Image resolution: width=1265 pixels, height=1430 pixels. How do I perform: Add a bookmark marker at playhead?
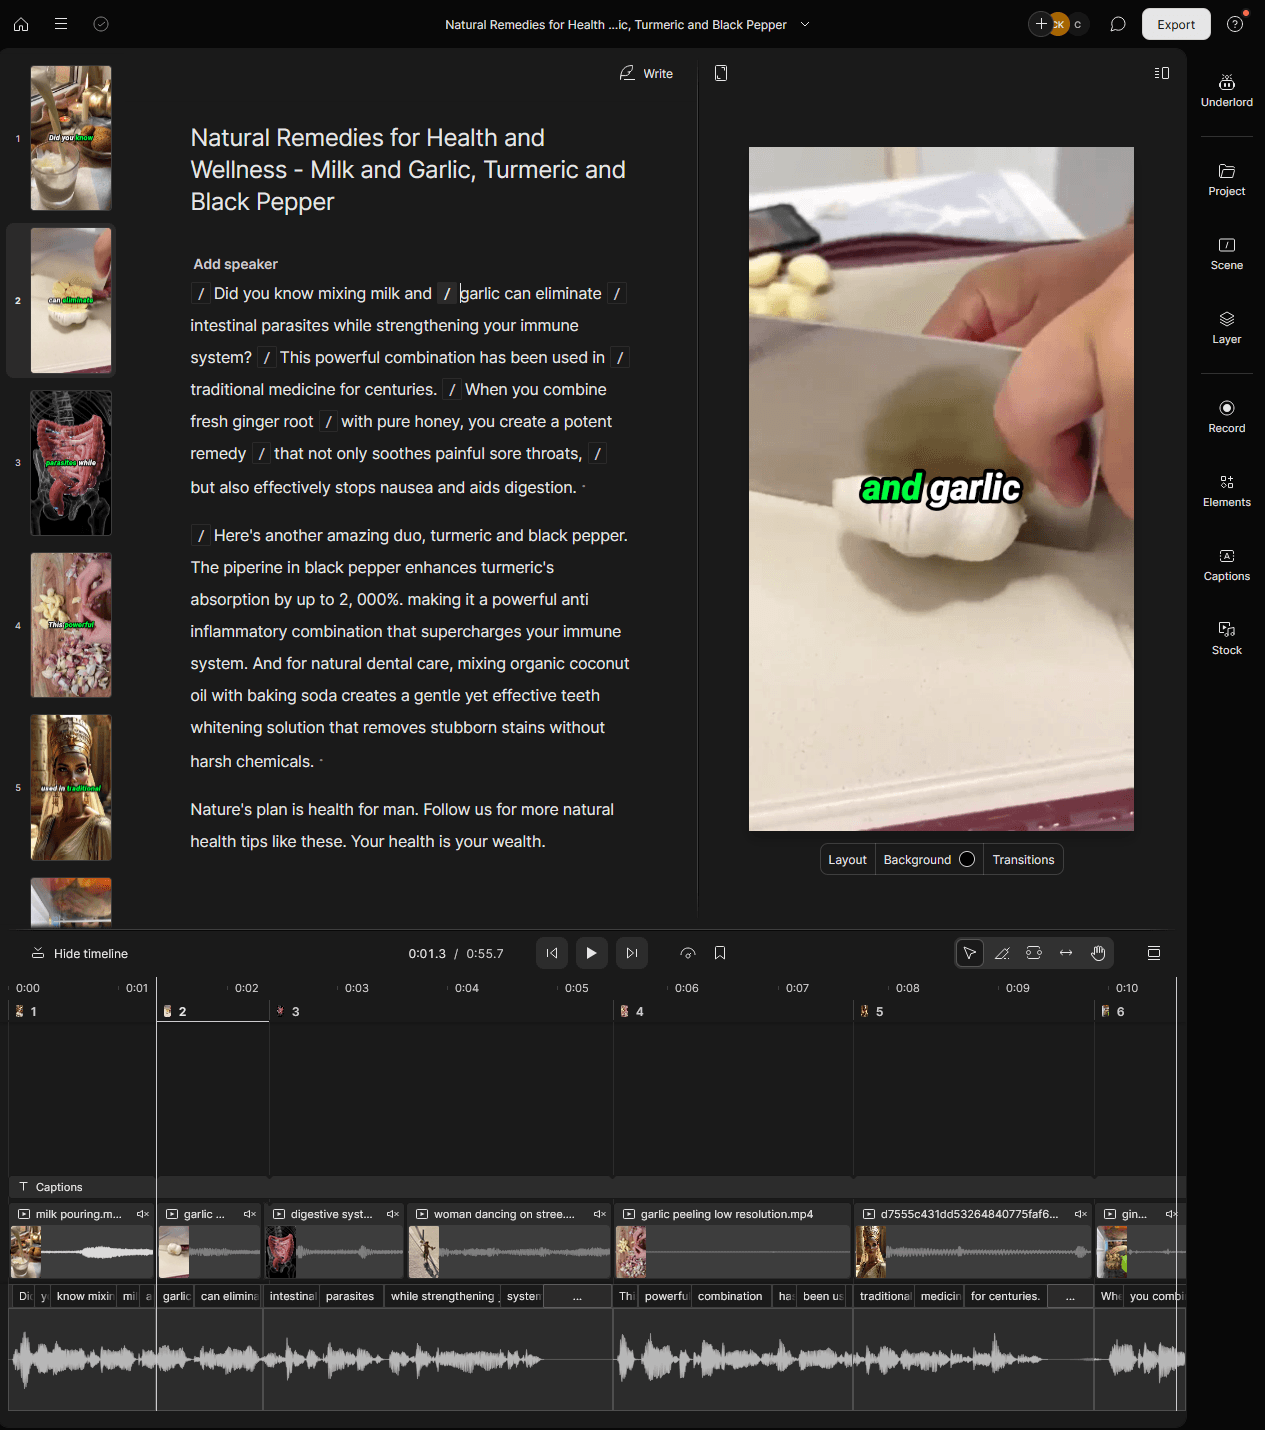720,953
